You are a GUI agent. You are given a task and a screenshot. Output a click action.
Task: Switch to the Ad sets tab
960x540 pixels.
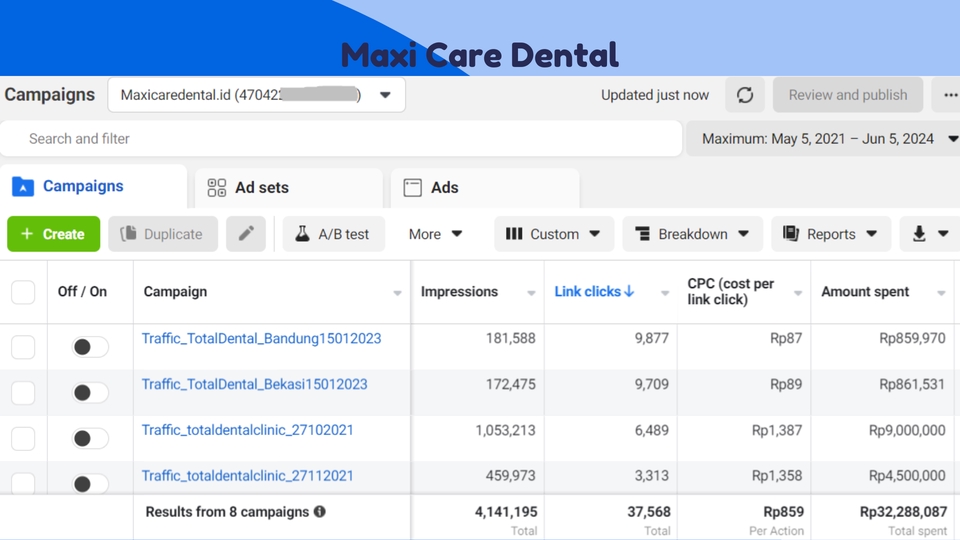click(288, 188)
